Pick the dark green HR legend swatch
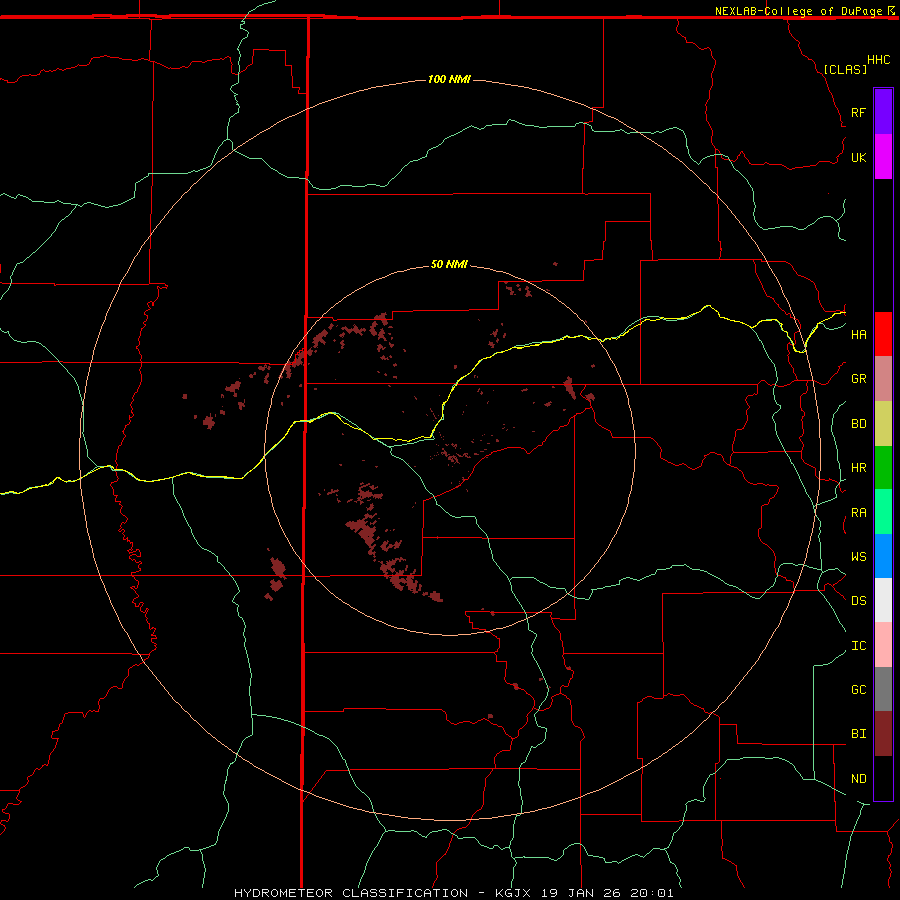 click(883, 468)
